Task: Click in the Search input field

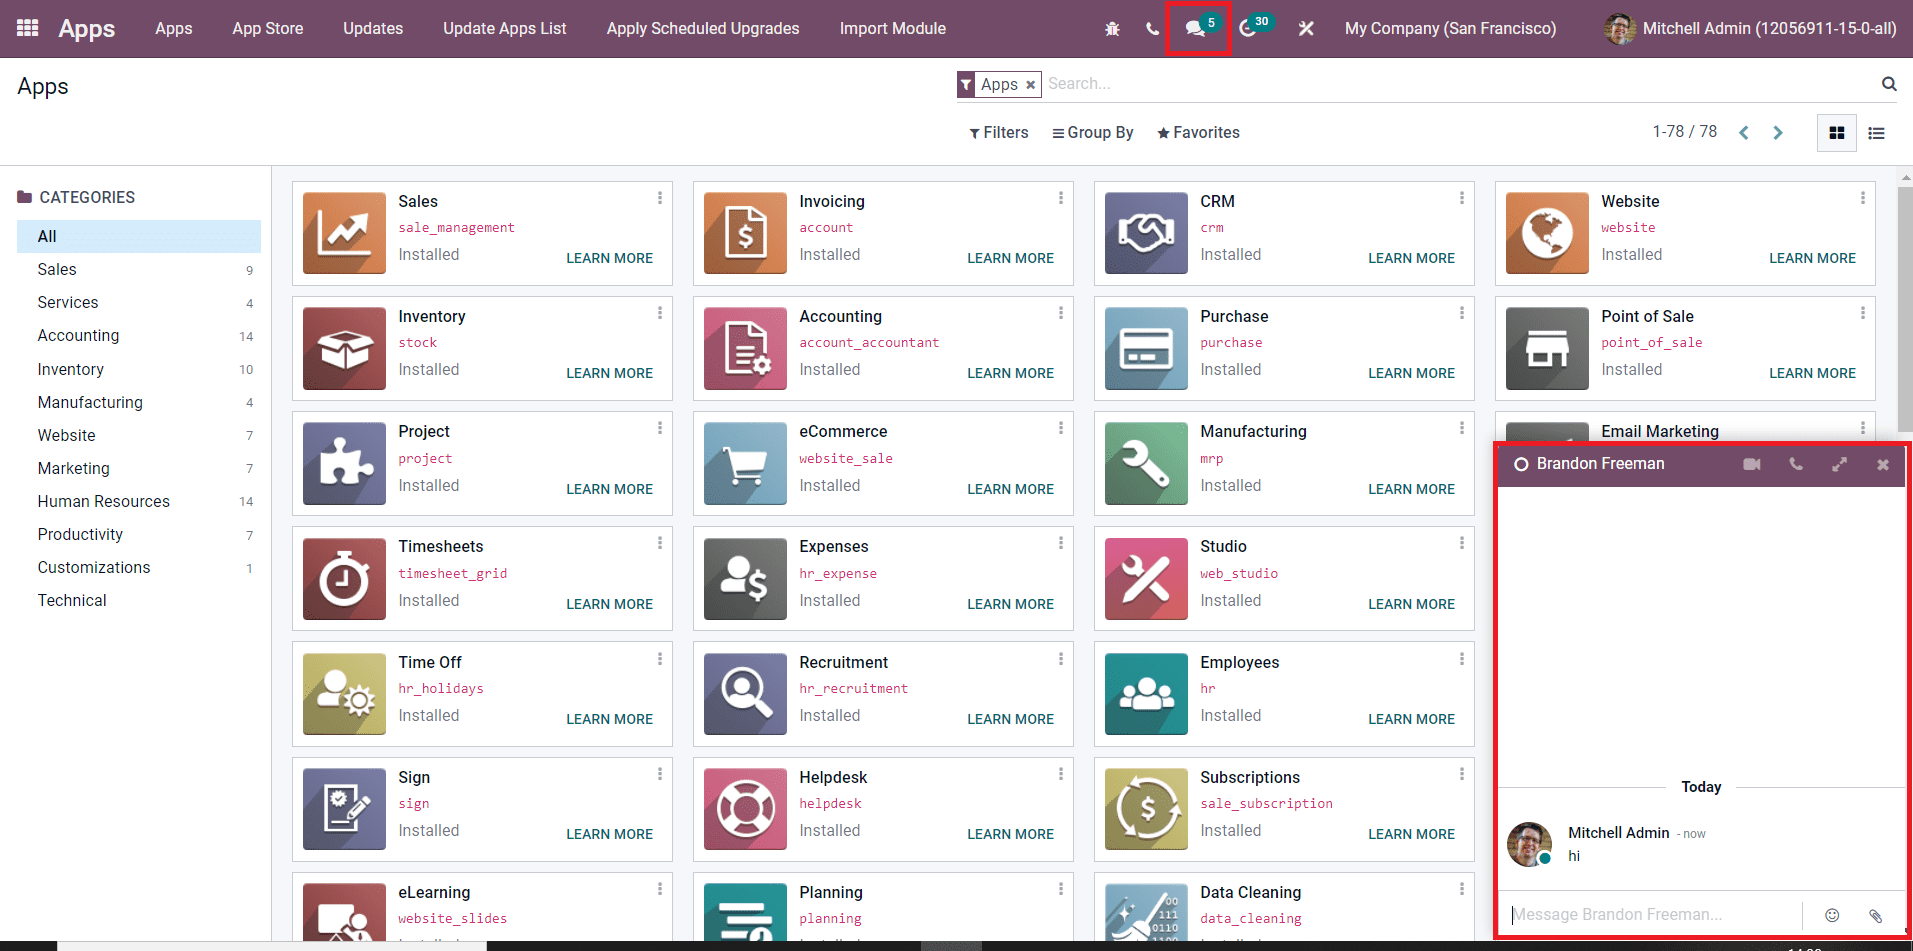Action: (x=1460, y=84)
